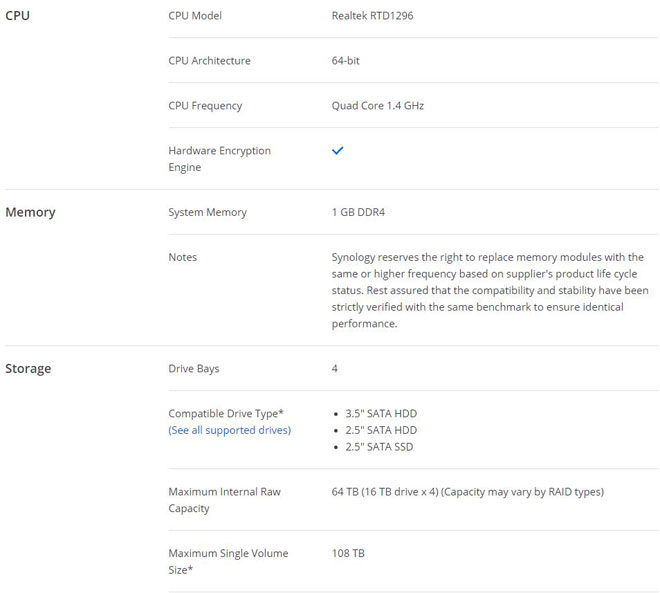Click the Hardware Encryption Engine checkmark icon
The image size is (660, 593).
tap(338, 150)
